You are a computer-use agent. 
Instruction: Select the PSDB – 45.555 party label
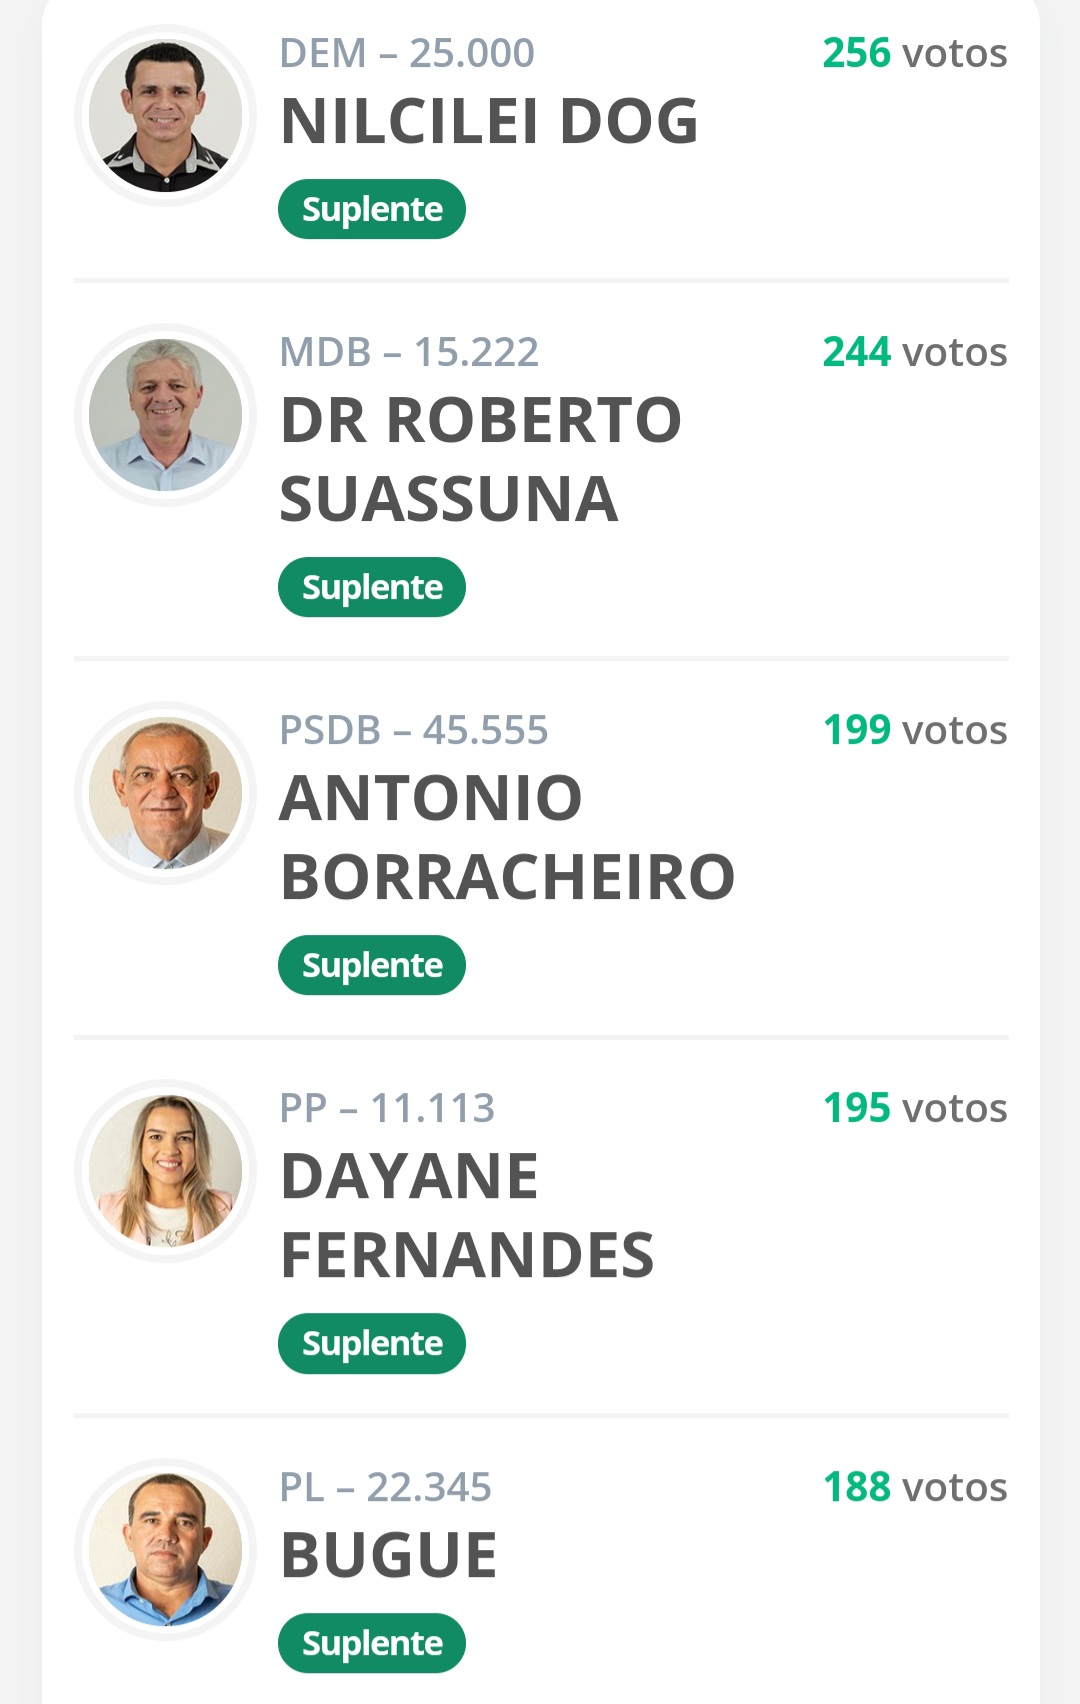pos(413,730)
